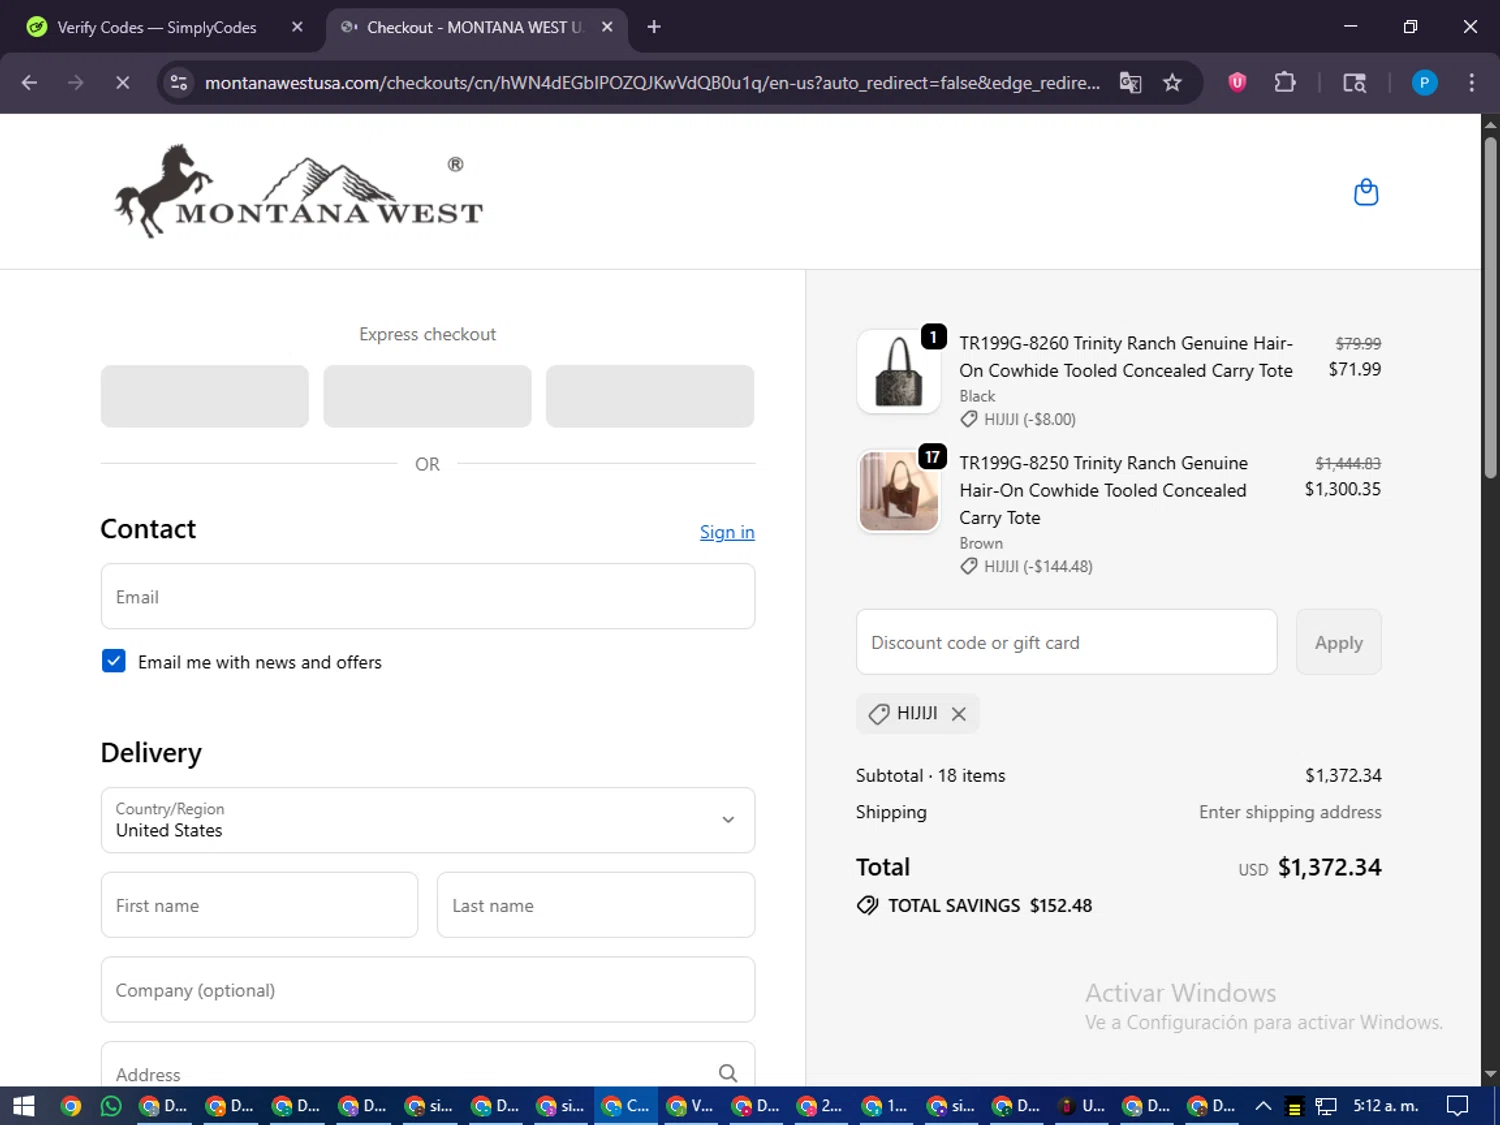Open the site information icon in address bar
The width and height of the screenshot is (1500, 1125).
click(179, 83)
